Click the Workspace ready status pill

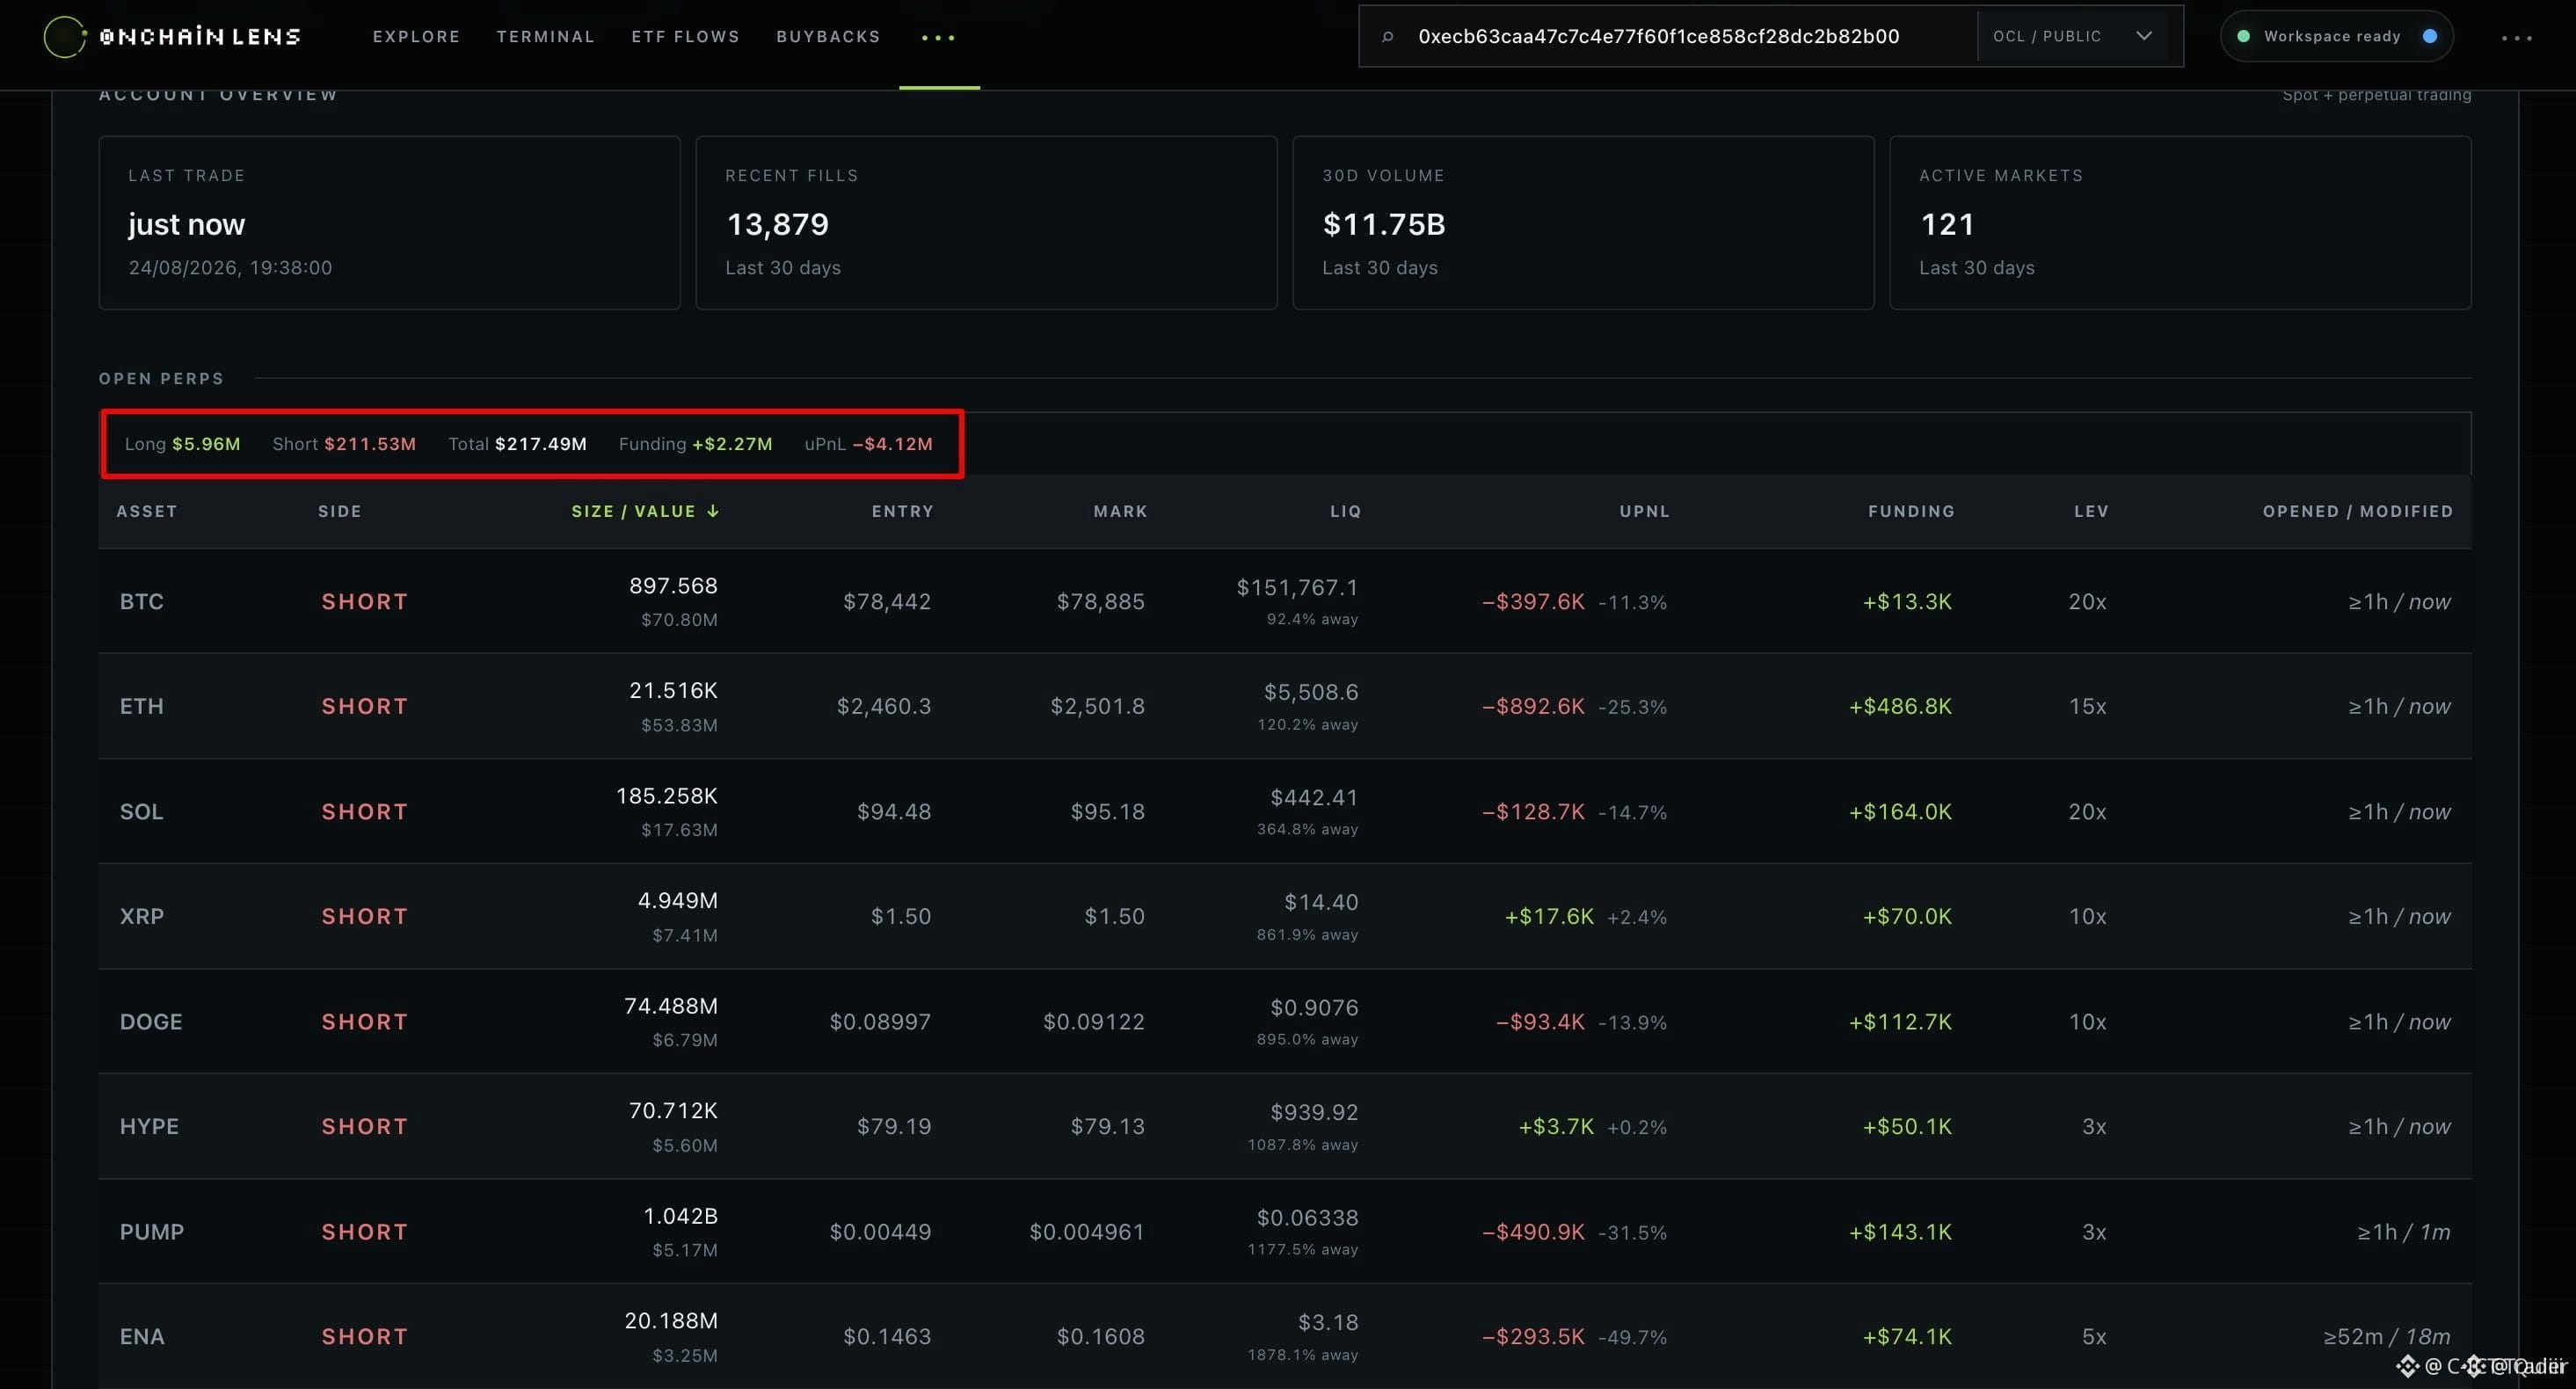pyautogui.click(x=2336, y=36)
